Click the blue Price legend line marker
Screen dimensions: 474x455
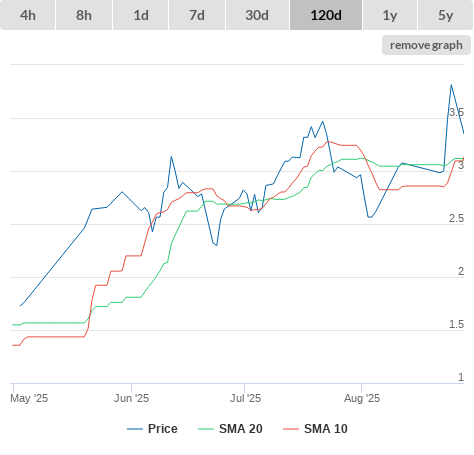[x=135, y=429]
